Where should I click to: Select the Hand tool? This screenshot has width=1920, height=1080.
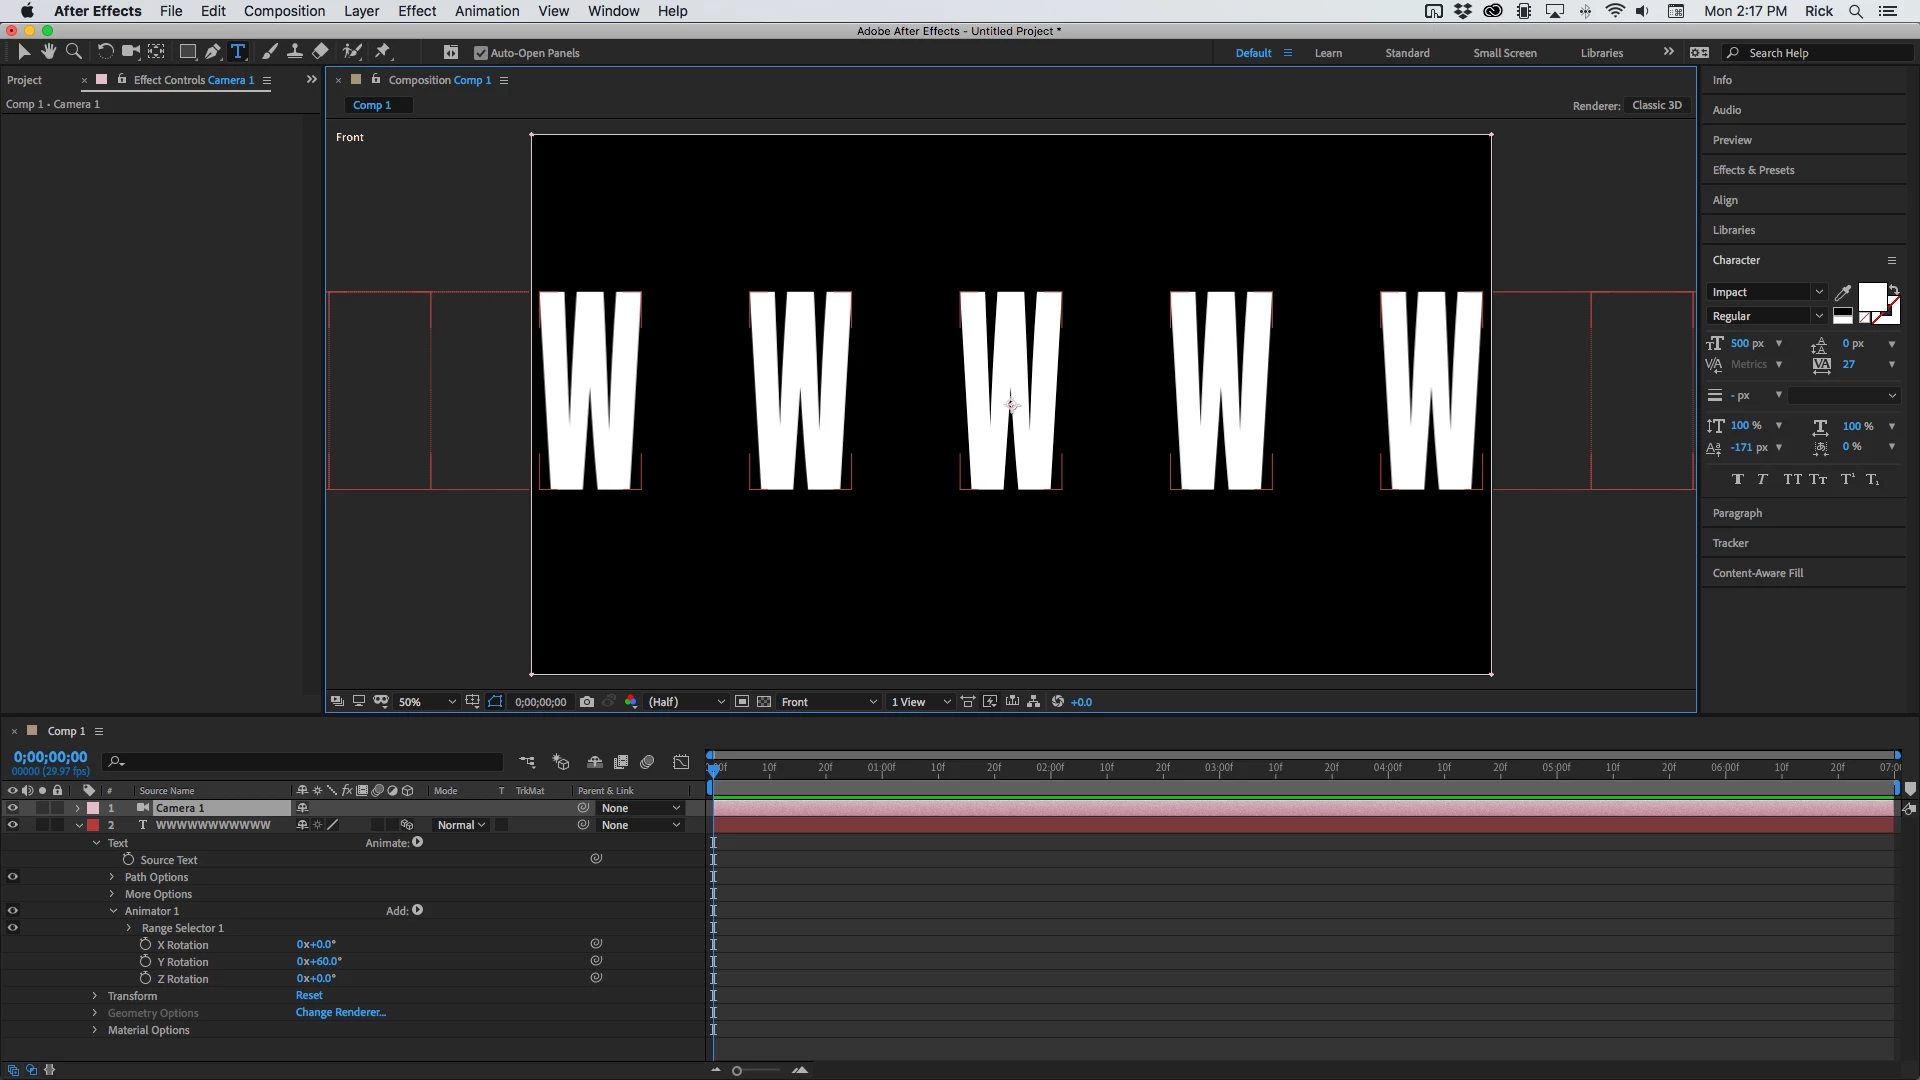coord(48,51)
